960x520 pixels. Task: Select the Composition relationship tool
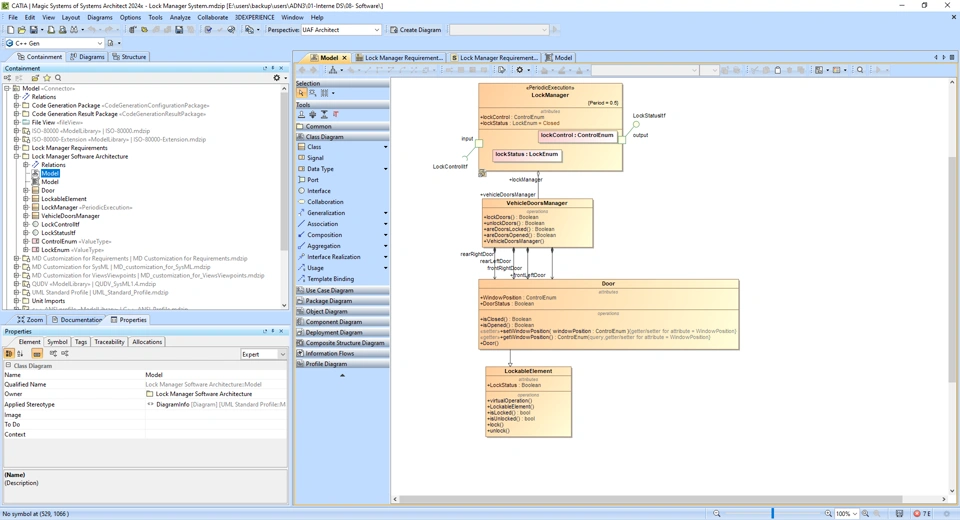pyautogui.click(x=323, y=235)
